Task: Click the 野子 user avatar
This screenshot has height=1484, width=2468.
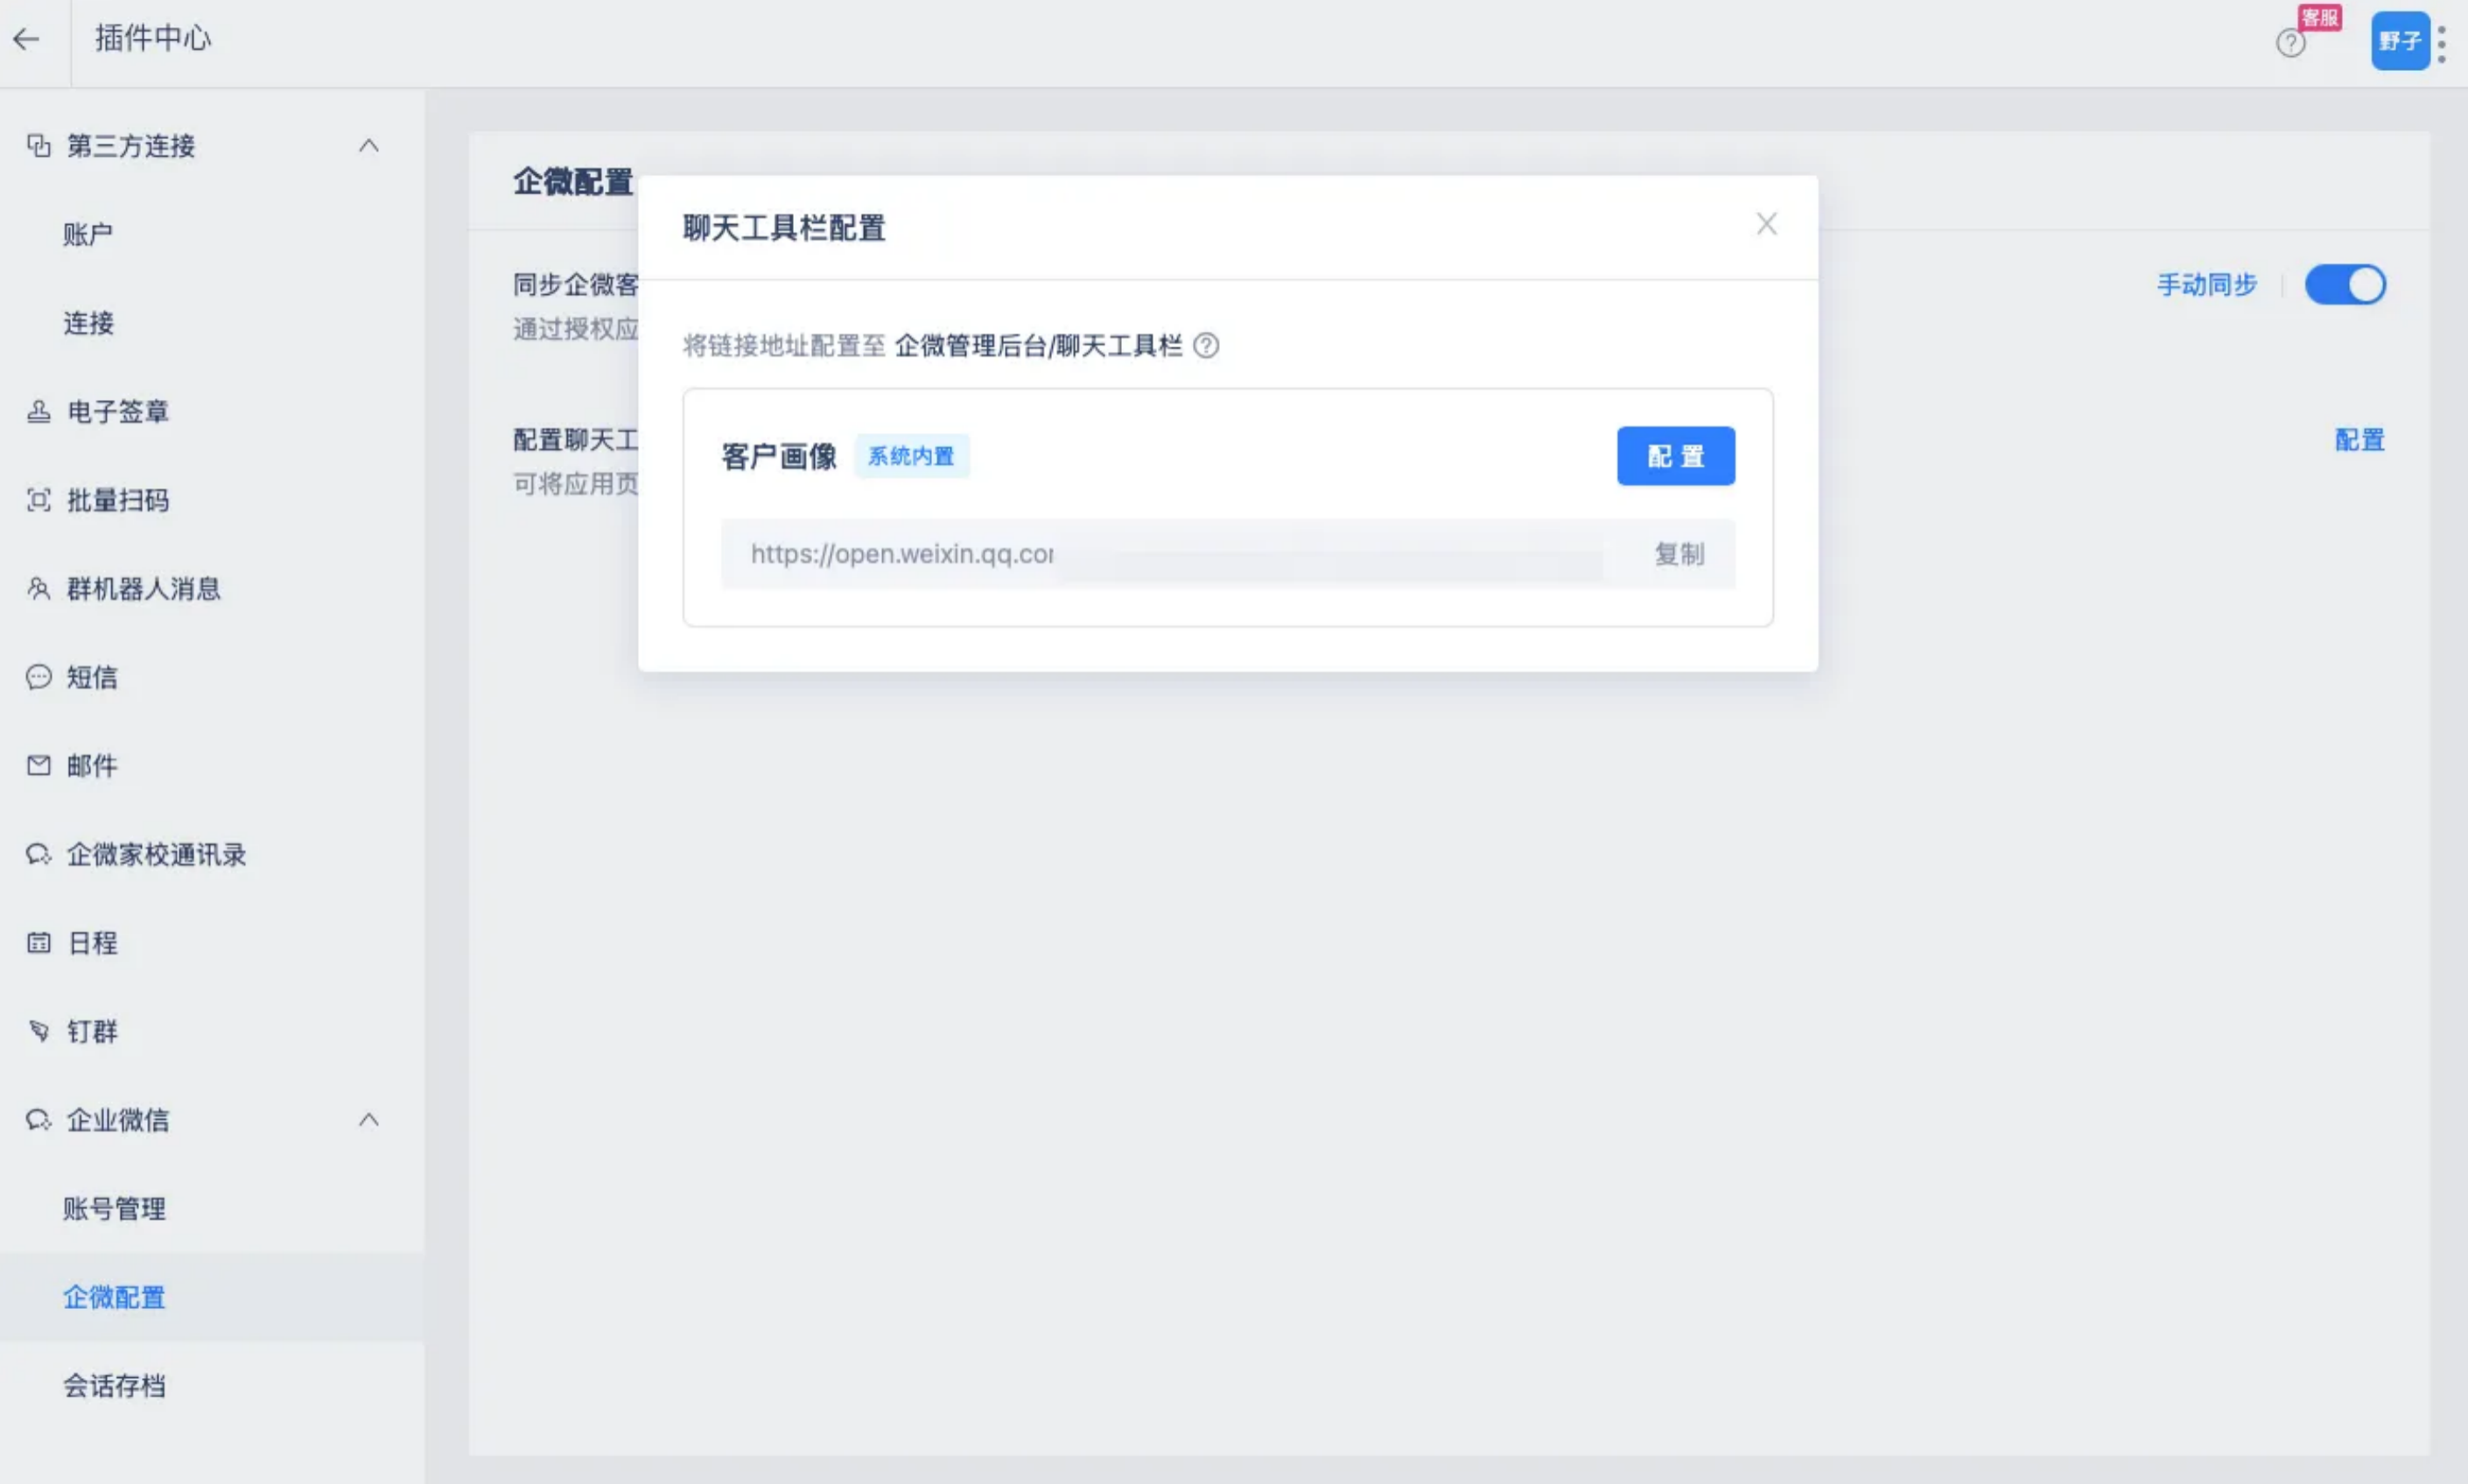Action: 2399,41
